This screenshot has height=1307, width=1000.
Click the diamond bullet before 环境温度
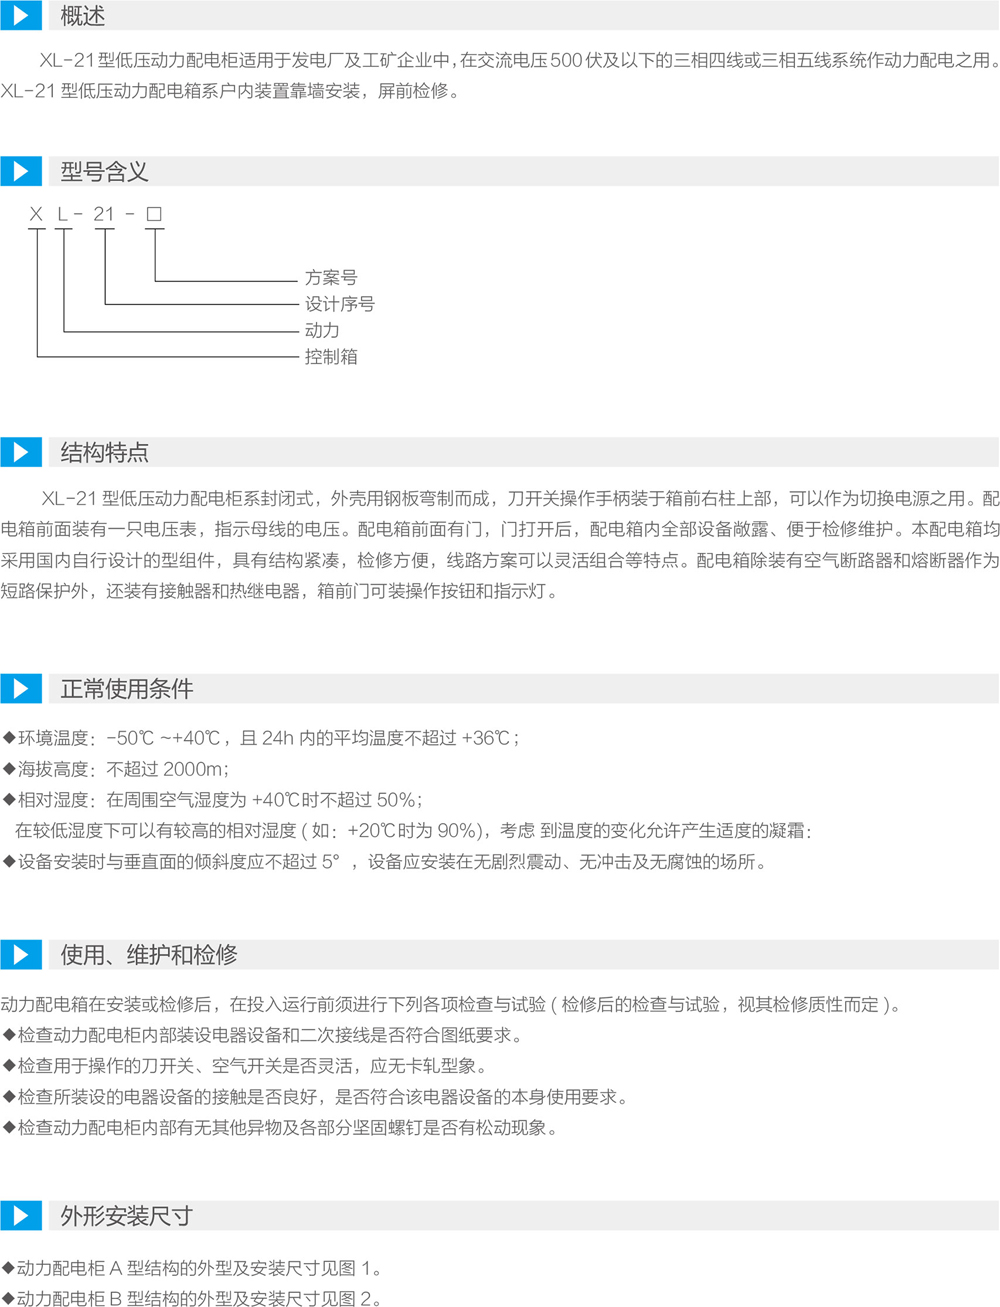[x=9, y=738]
